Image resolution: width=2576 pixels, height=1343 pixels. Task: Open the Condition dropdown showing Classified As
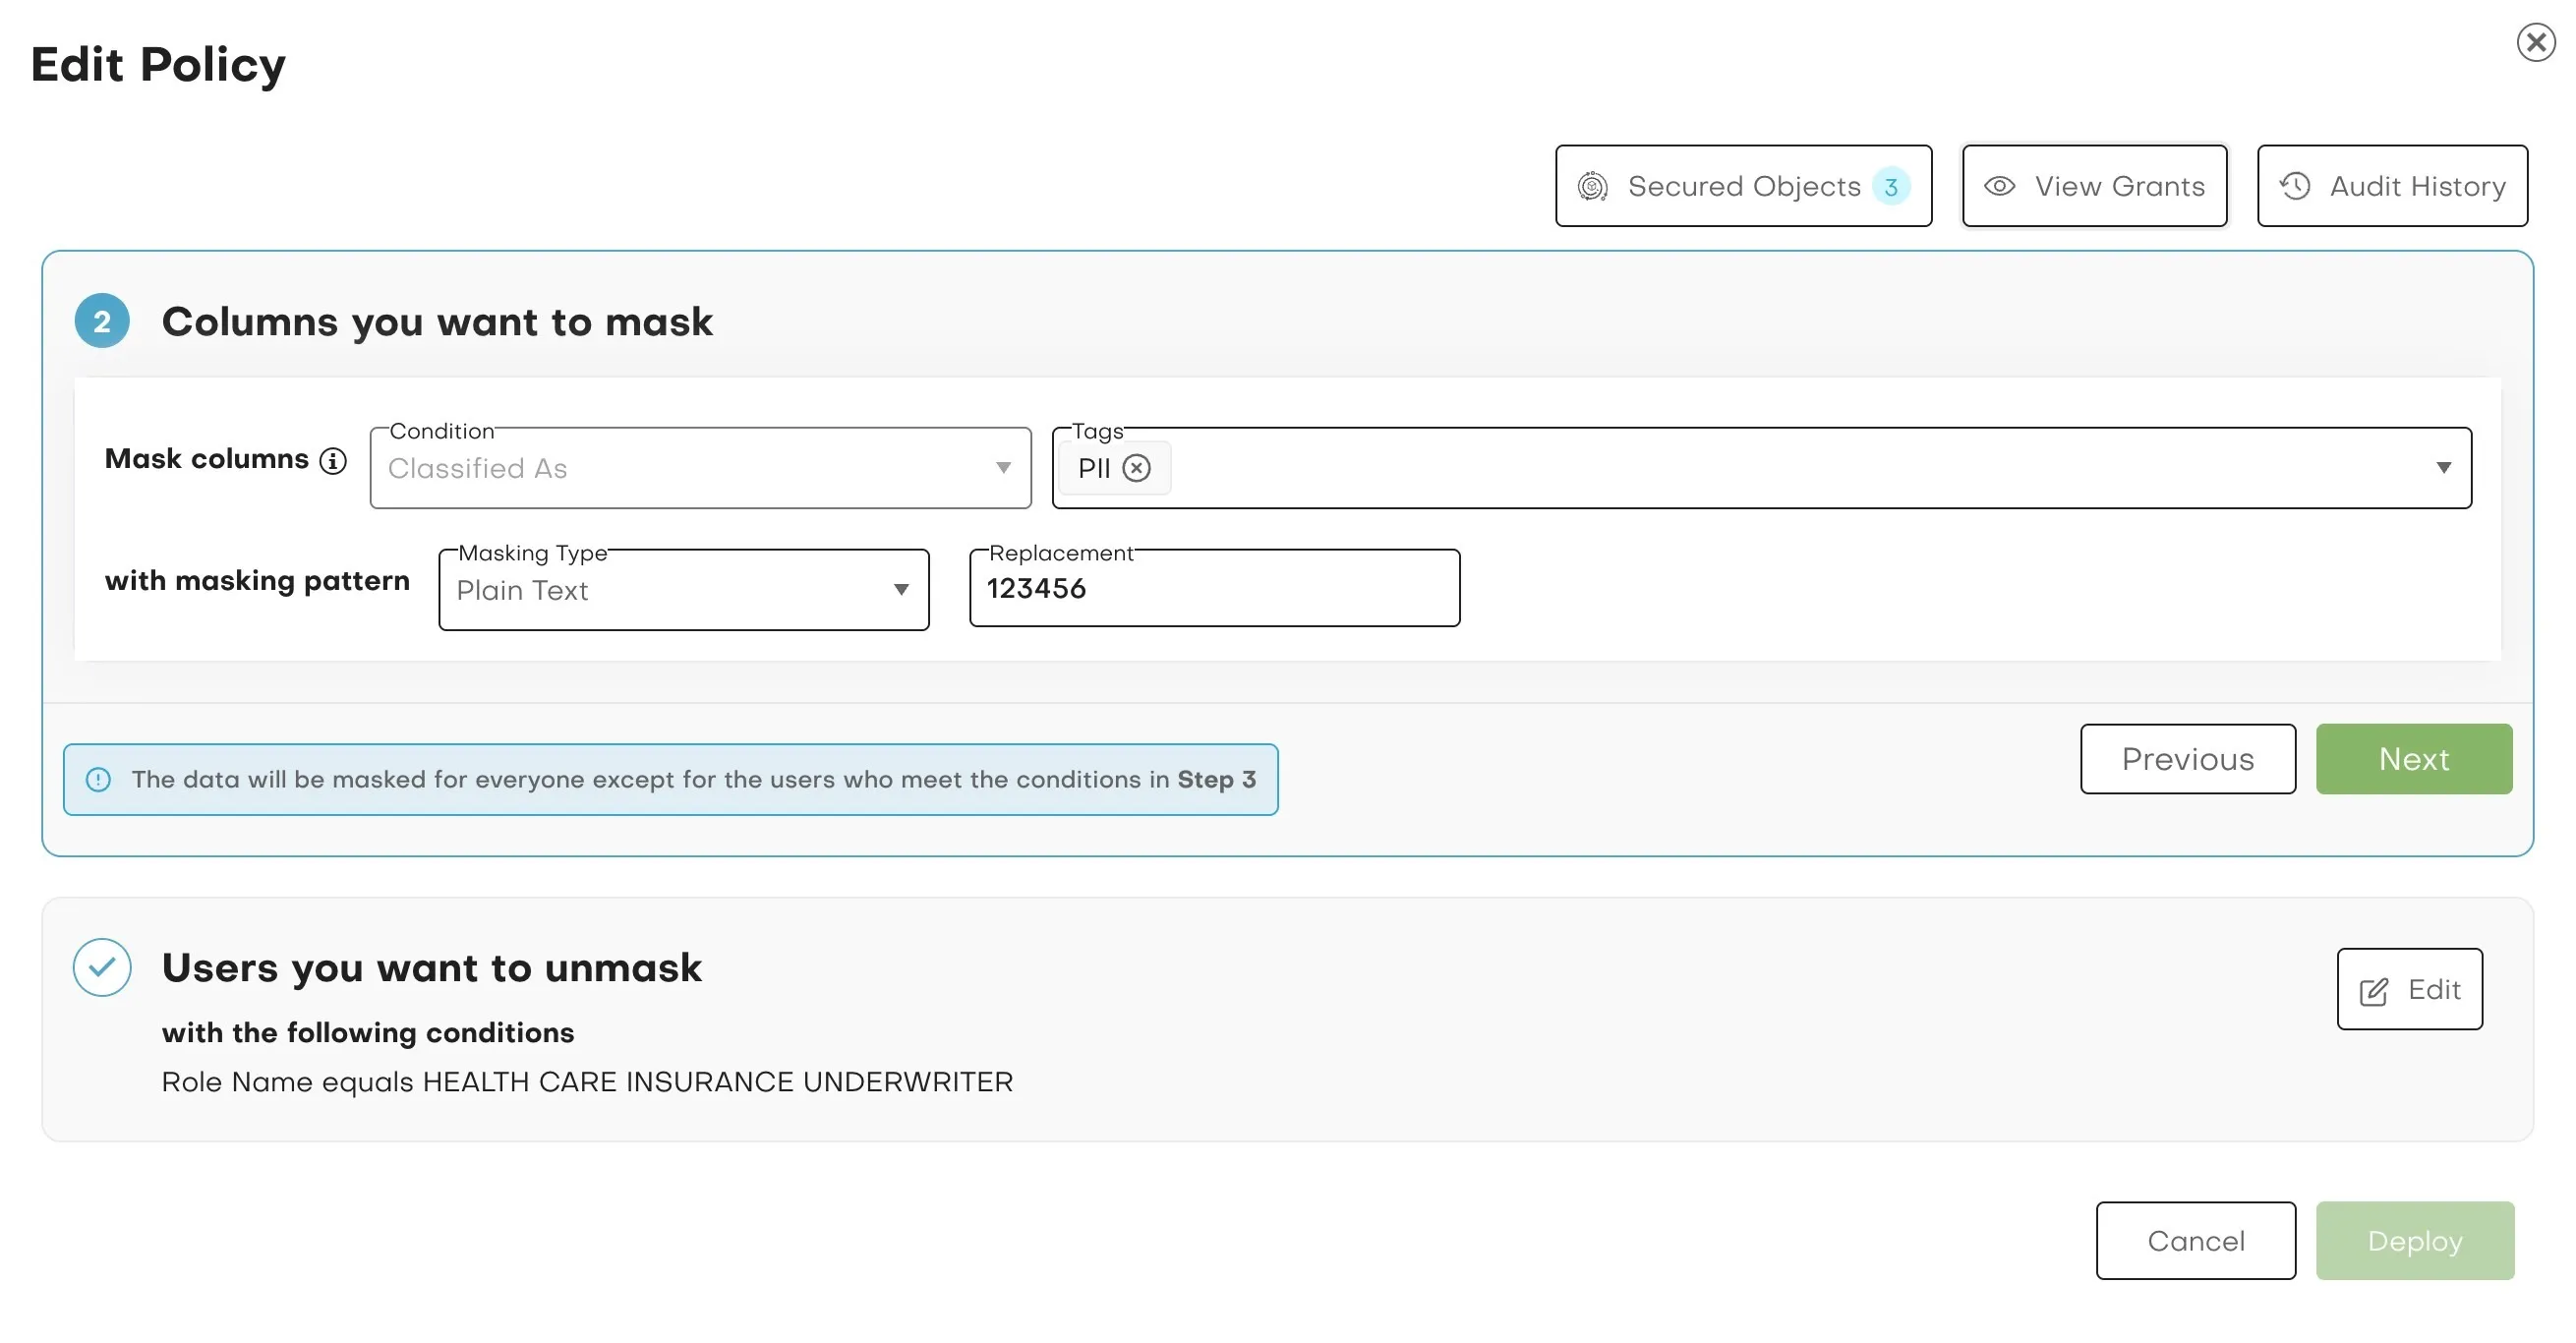tap(1002, 467)
